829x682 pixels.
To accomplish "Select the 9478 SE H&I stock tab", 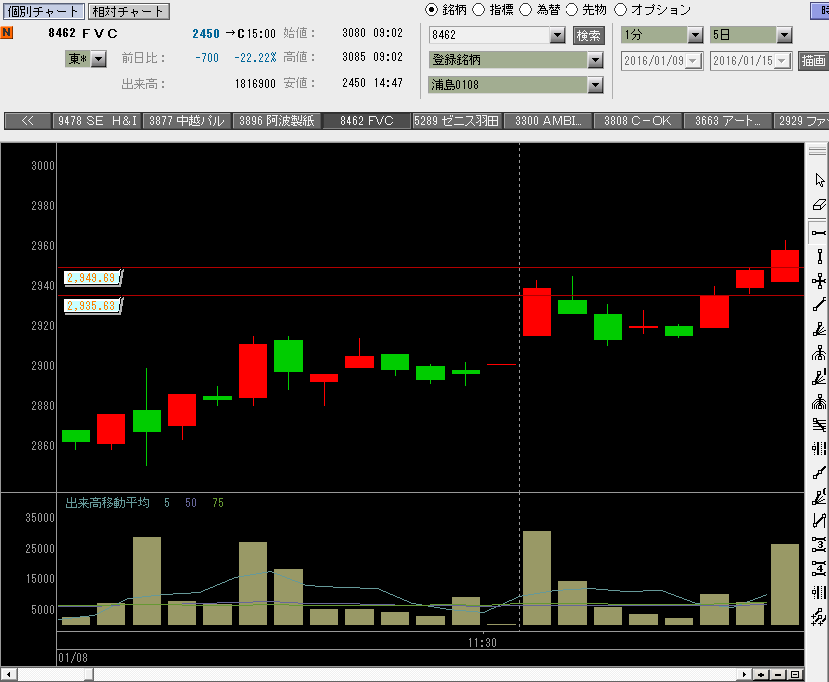I will [97, 121].
